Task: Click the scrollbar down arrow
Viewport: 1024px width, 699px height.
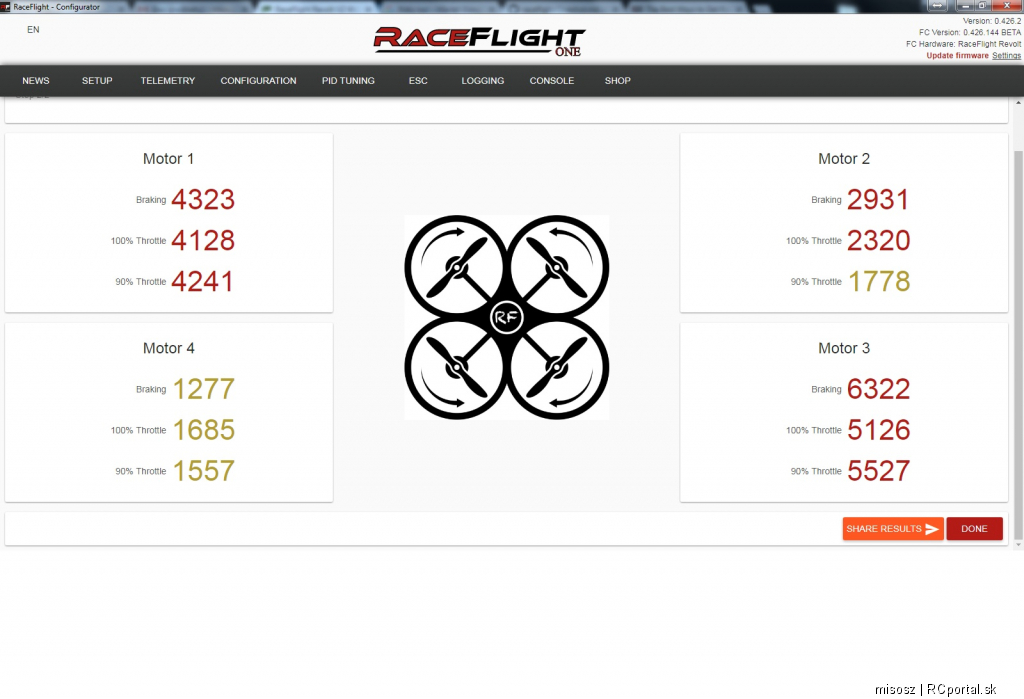Action: tap(1018, 544)
